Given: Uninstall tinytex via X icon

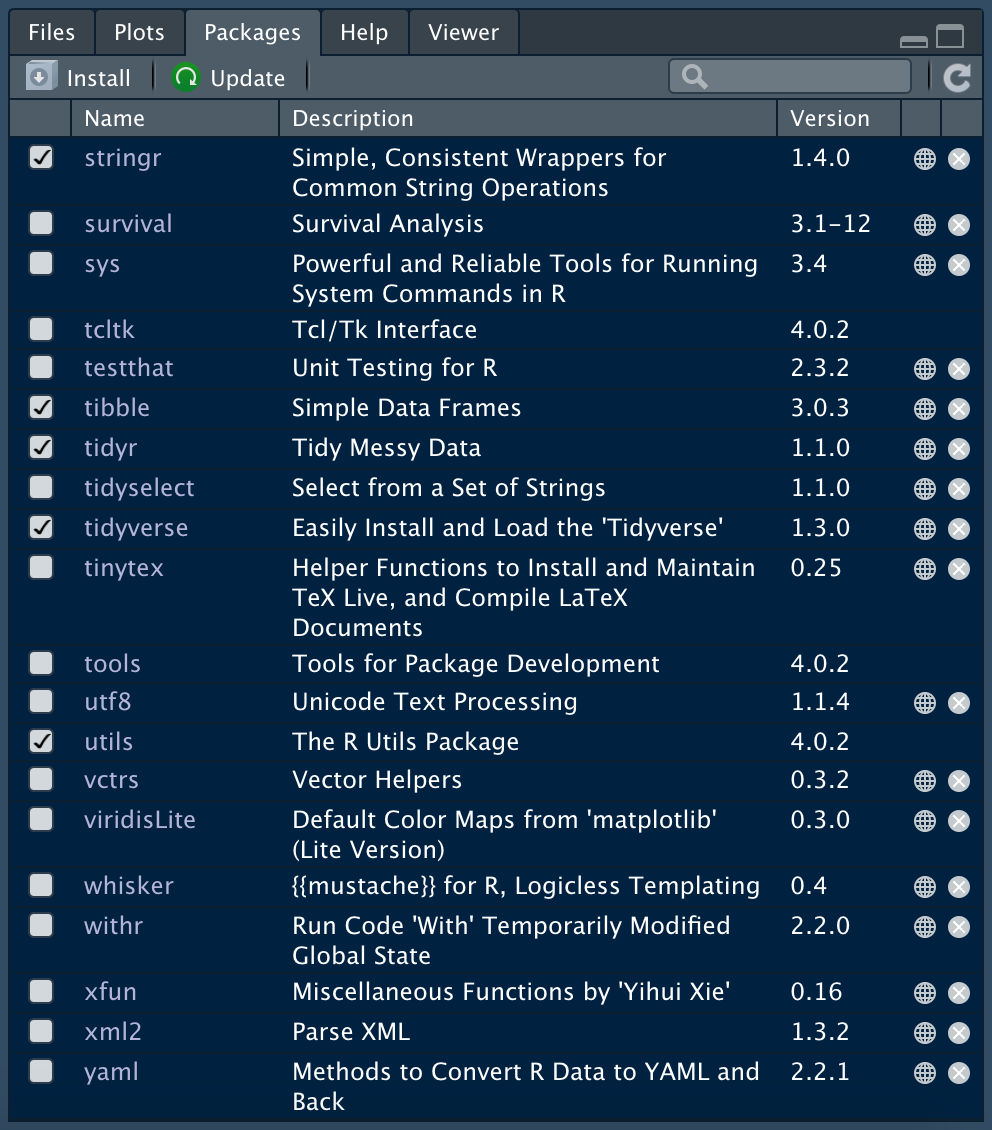Looking at the screenshot, I should click(959, 569).
